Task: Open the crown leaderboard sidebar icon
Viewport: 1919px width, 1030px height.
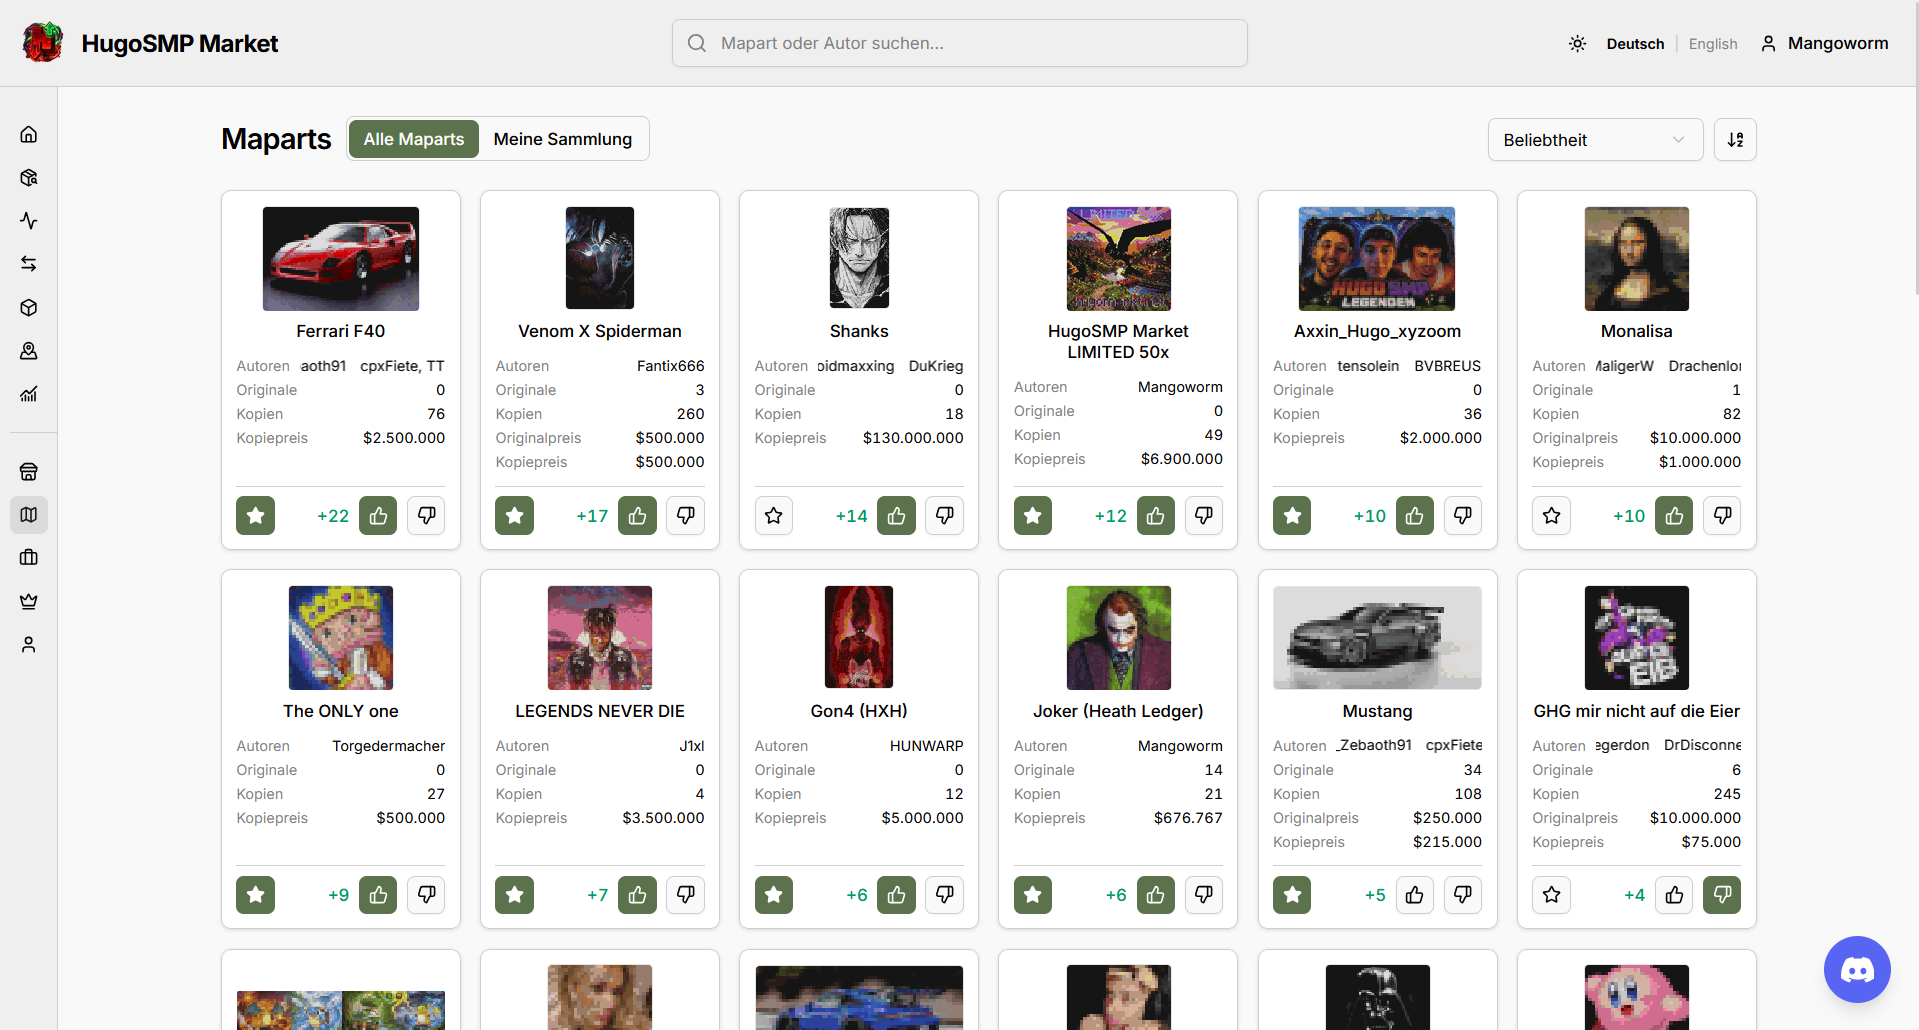Action: [x=29, y=601]
